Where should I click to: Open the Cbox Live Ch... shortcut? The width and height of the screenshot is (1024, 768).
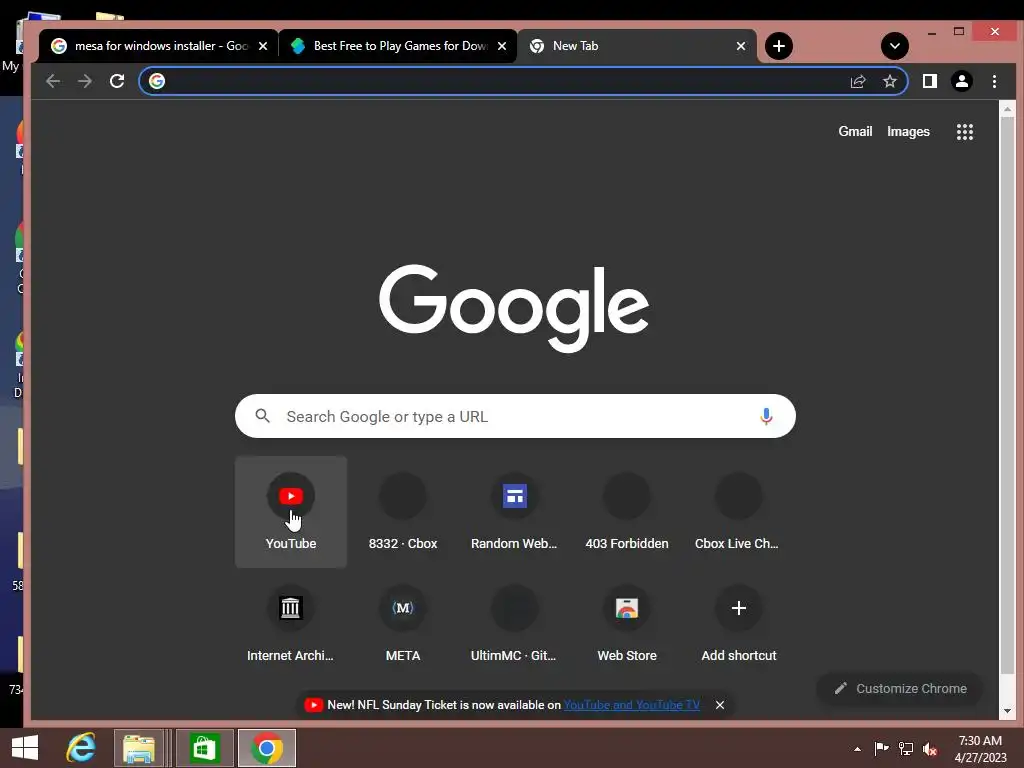pyautogui.click(x=739, y=511)
